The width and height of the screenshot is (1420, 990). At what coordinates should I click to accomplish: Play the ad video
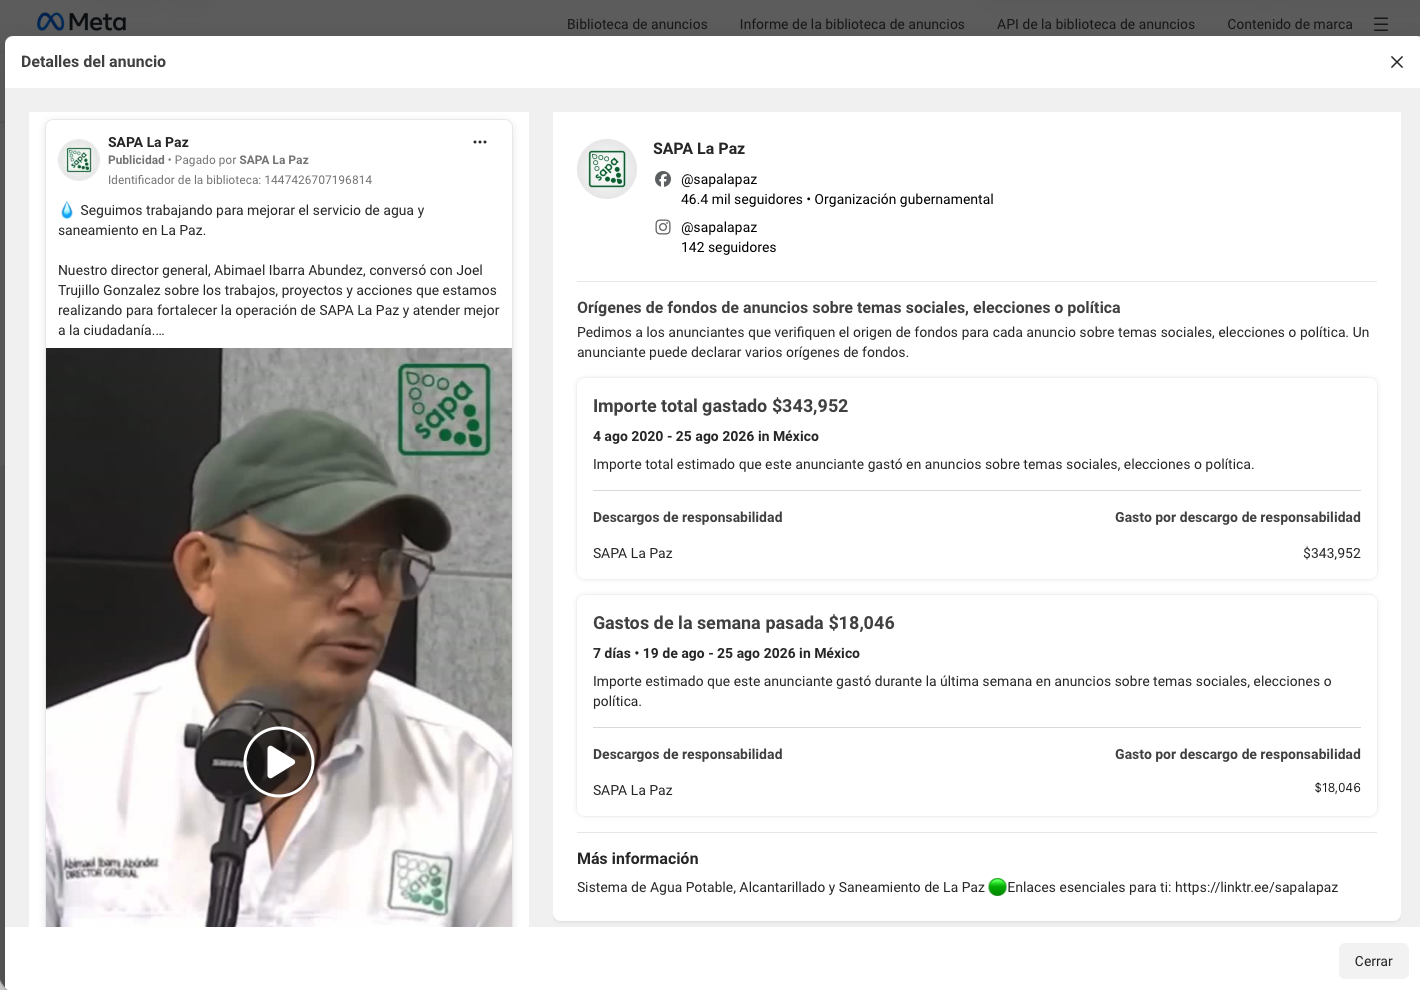[x=279, y=762]
